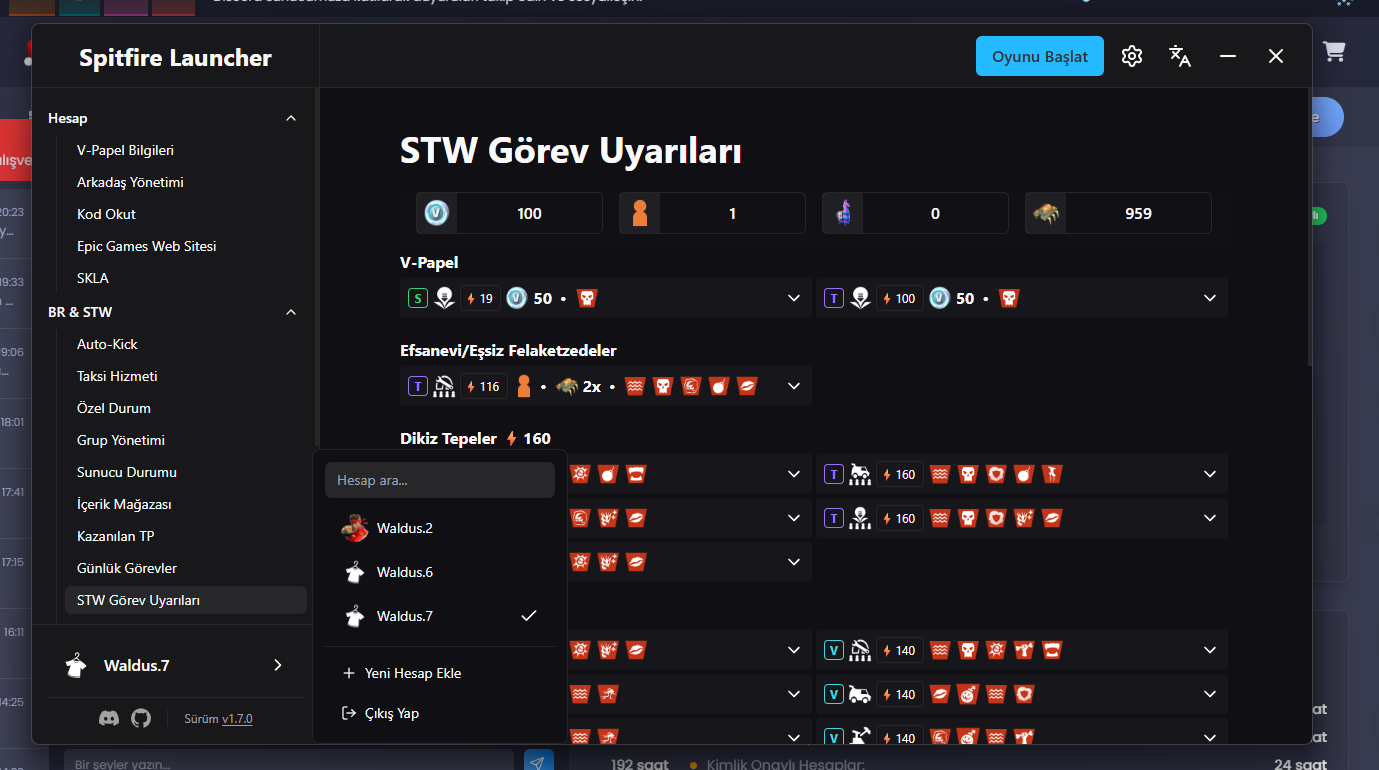Image resolution: width=1379 pixels, height=770 pixels.
Task: Open the language translation selector icon
Action: tap(1180, 56)
